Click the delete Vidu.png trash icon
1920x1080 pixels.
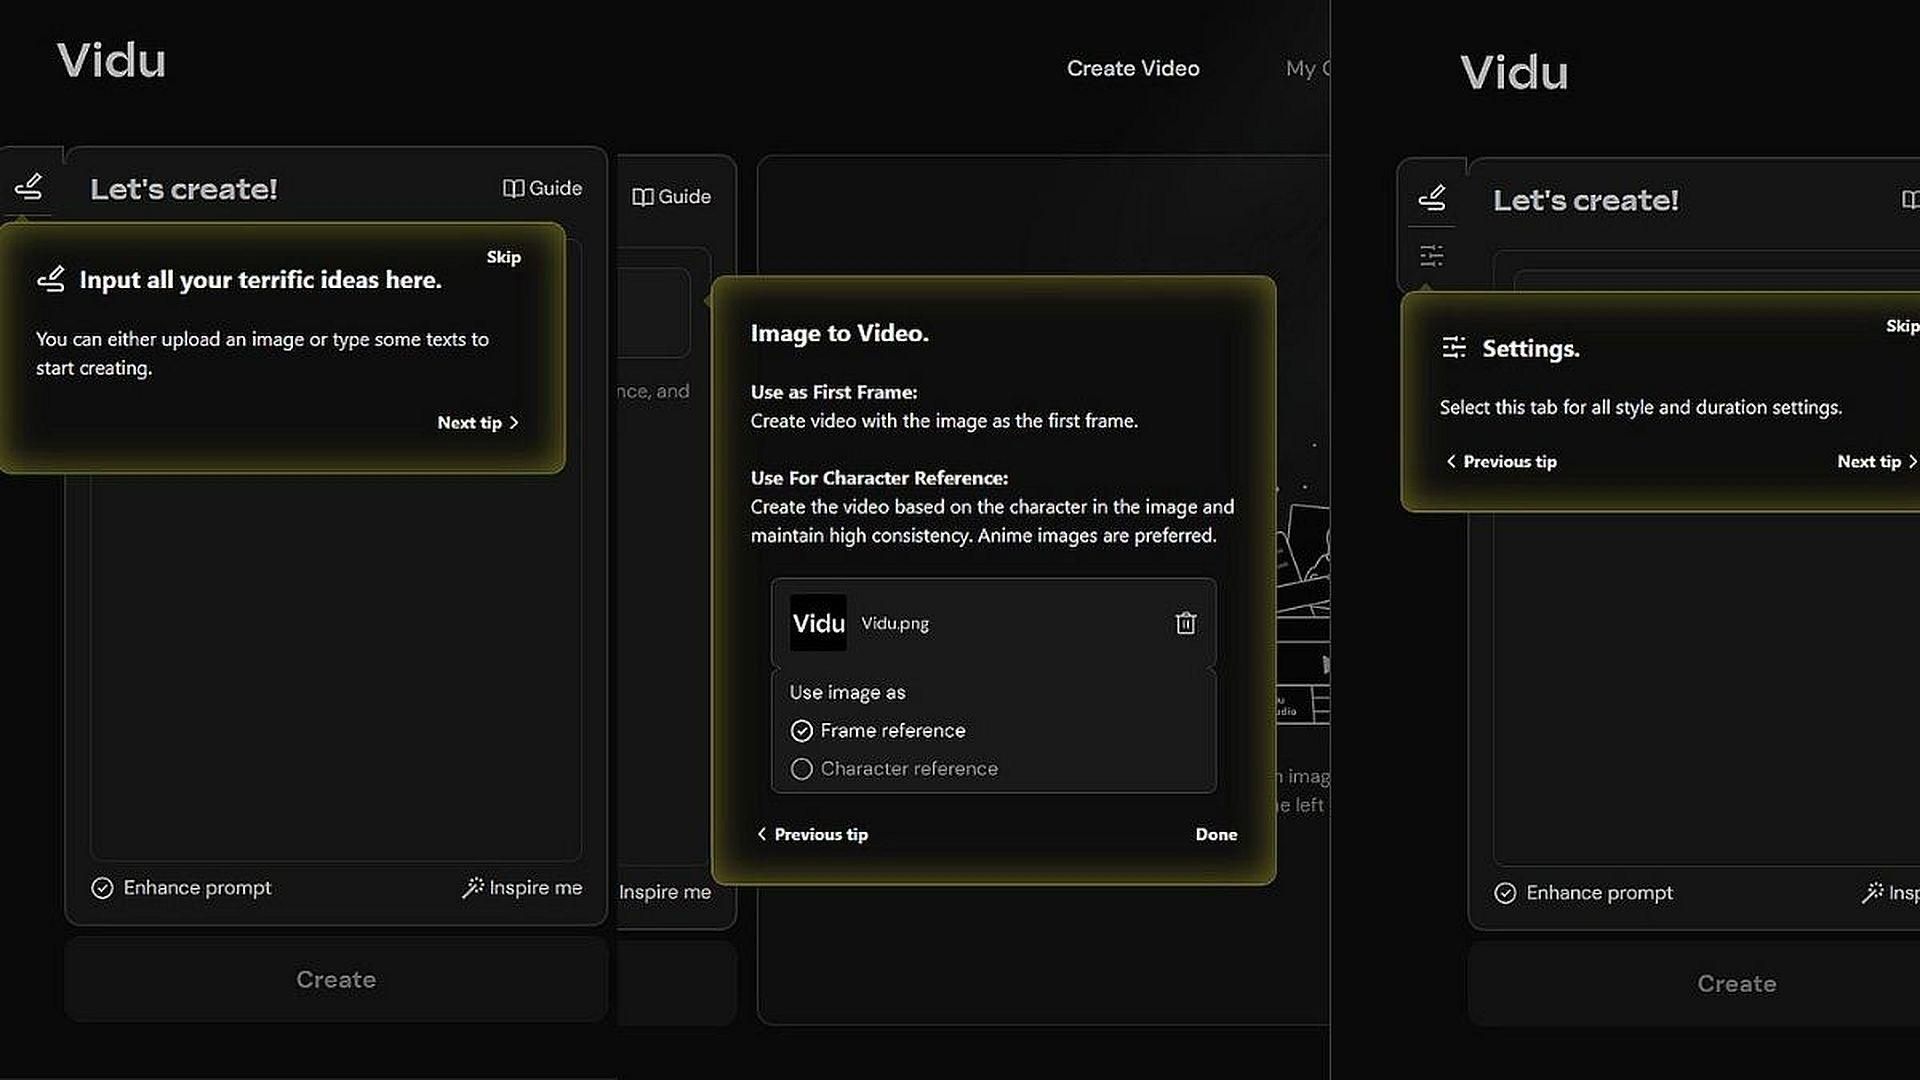coord(1183,622)
